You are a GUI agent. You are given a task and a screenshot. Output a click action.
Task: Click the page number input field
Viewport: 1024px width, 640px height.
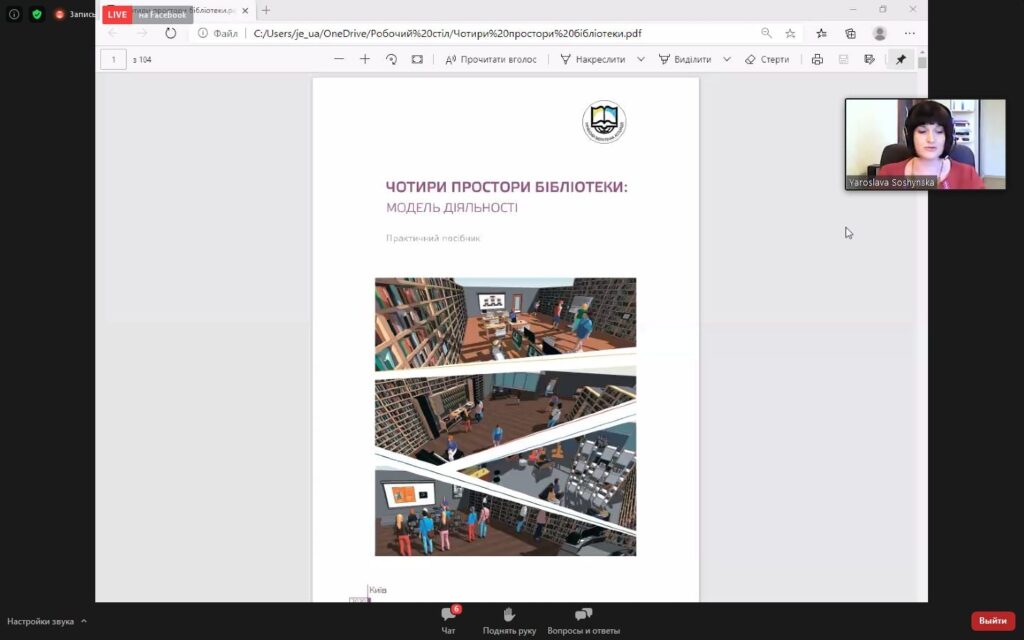pos(113,59)
